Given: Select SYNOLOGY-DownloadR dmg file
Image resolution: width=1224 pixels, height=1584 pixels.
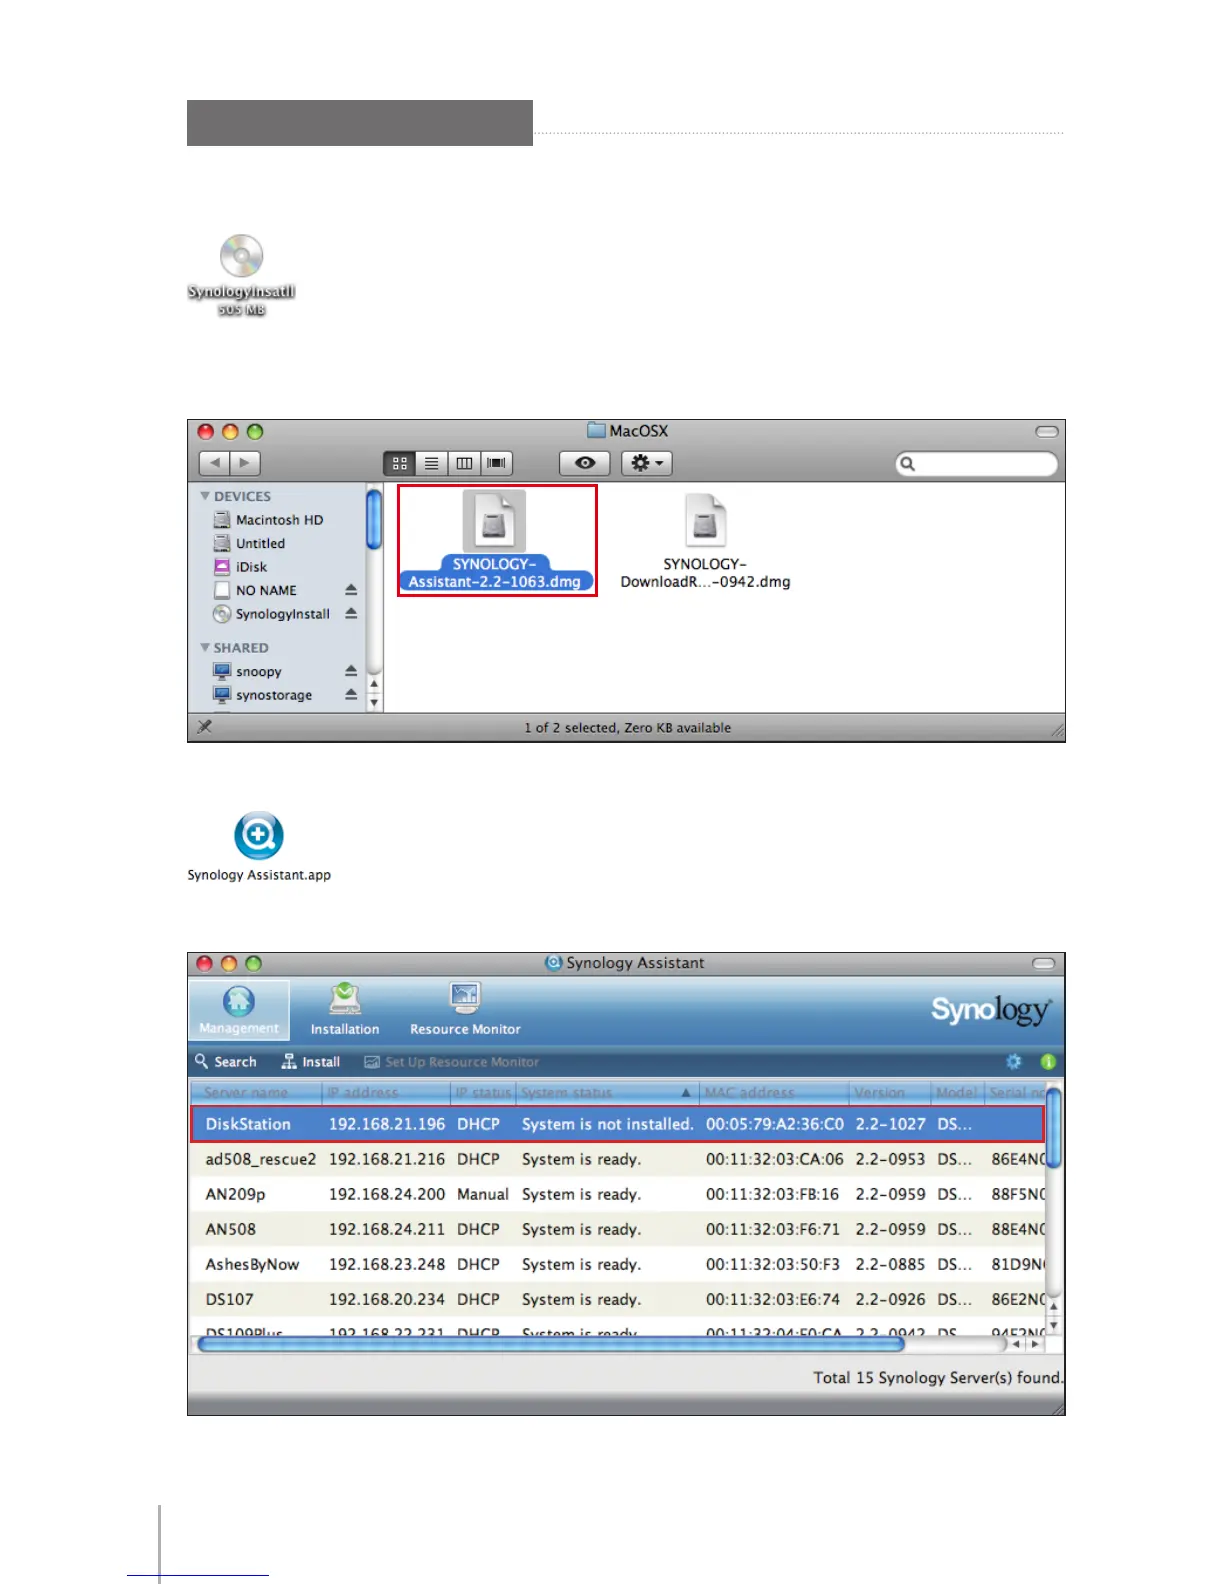Looking at the screenshot, I should [x=705, y=541].
